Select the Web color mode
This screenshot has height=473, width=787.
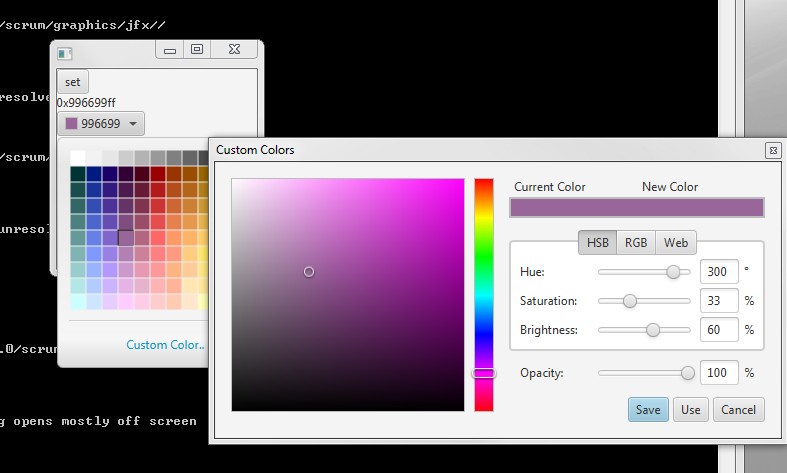pyautogui.click(x=676, y=243)
